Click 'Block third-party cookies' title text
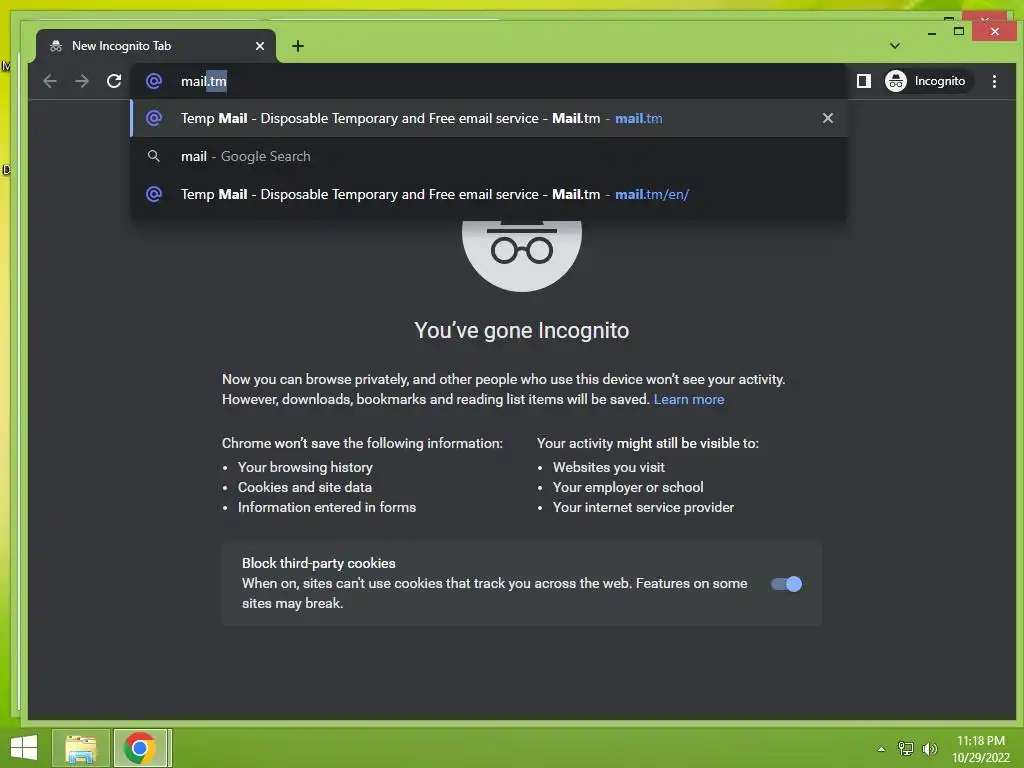Screen dimensions: 1024x768 click(x=319, y=563)
